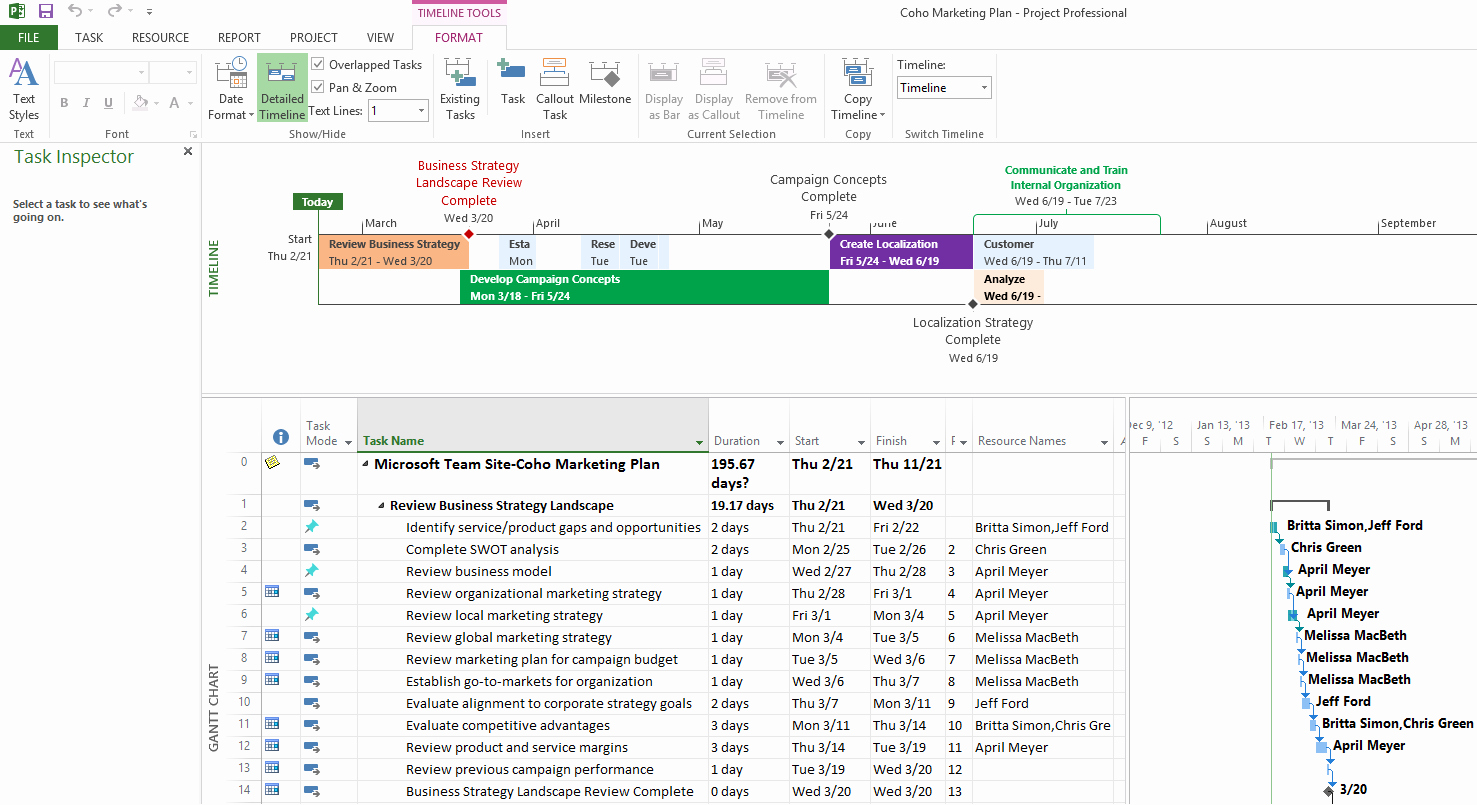Select Develop Campaign Concepts timeline bar
The height and width of the screenshot is (805, 1477).
(644, 287)
